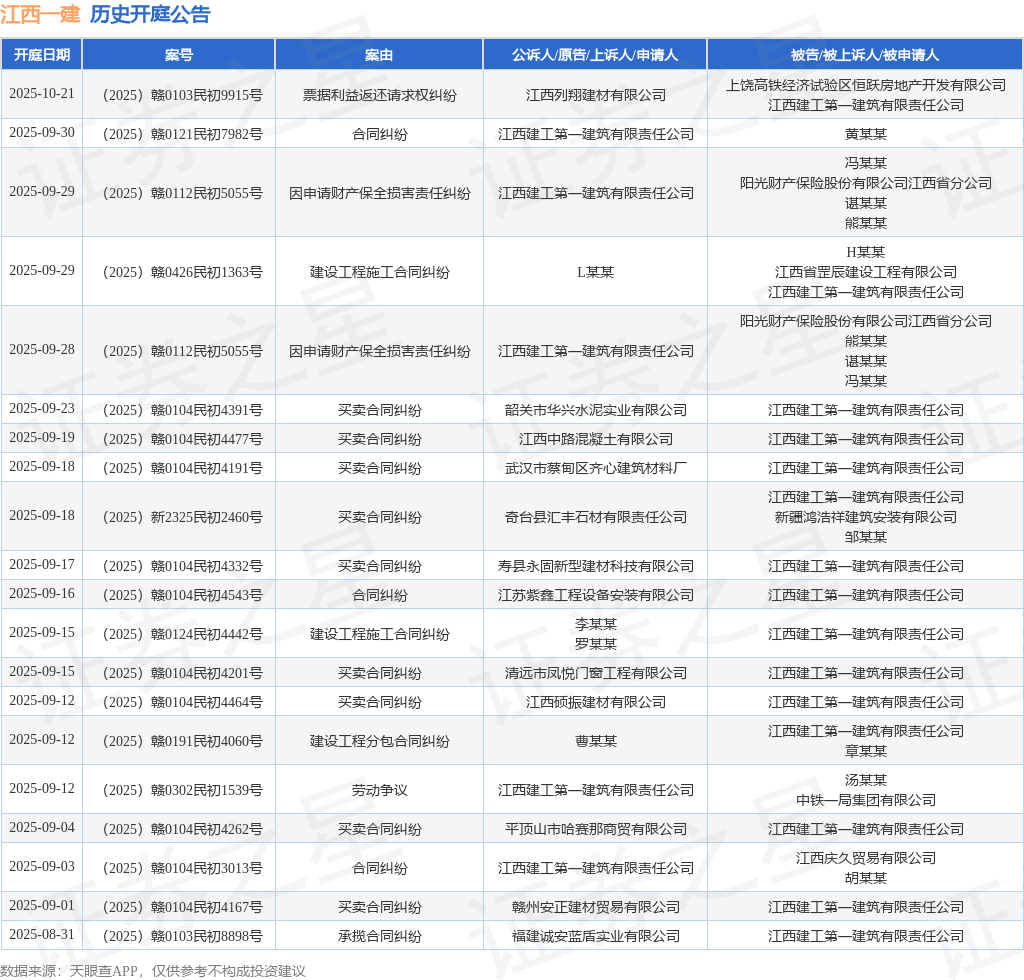Click the date 2025-10-21
Image resolution: width=1024 pixels, height=980 pixels.
pos(42,93)
